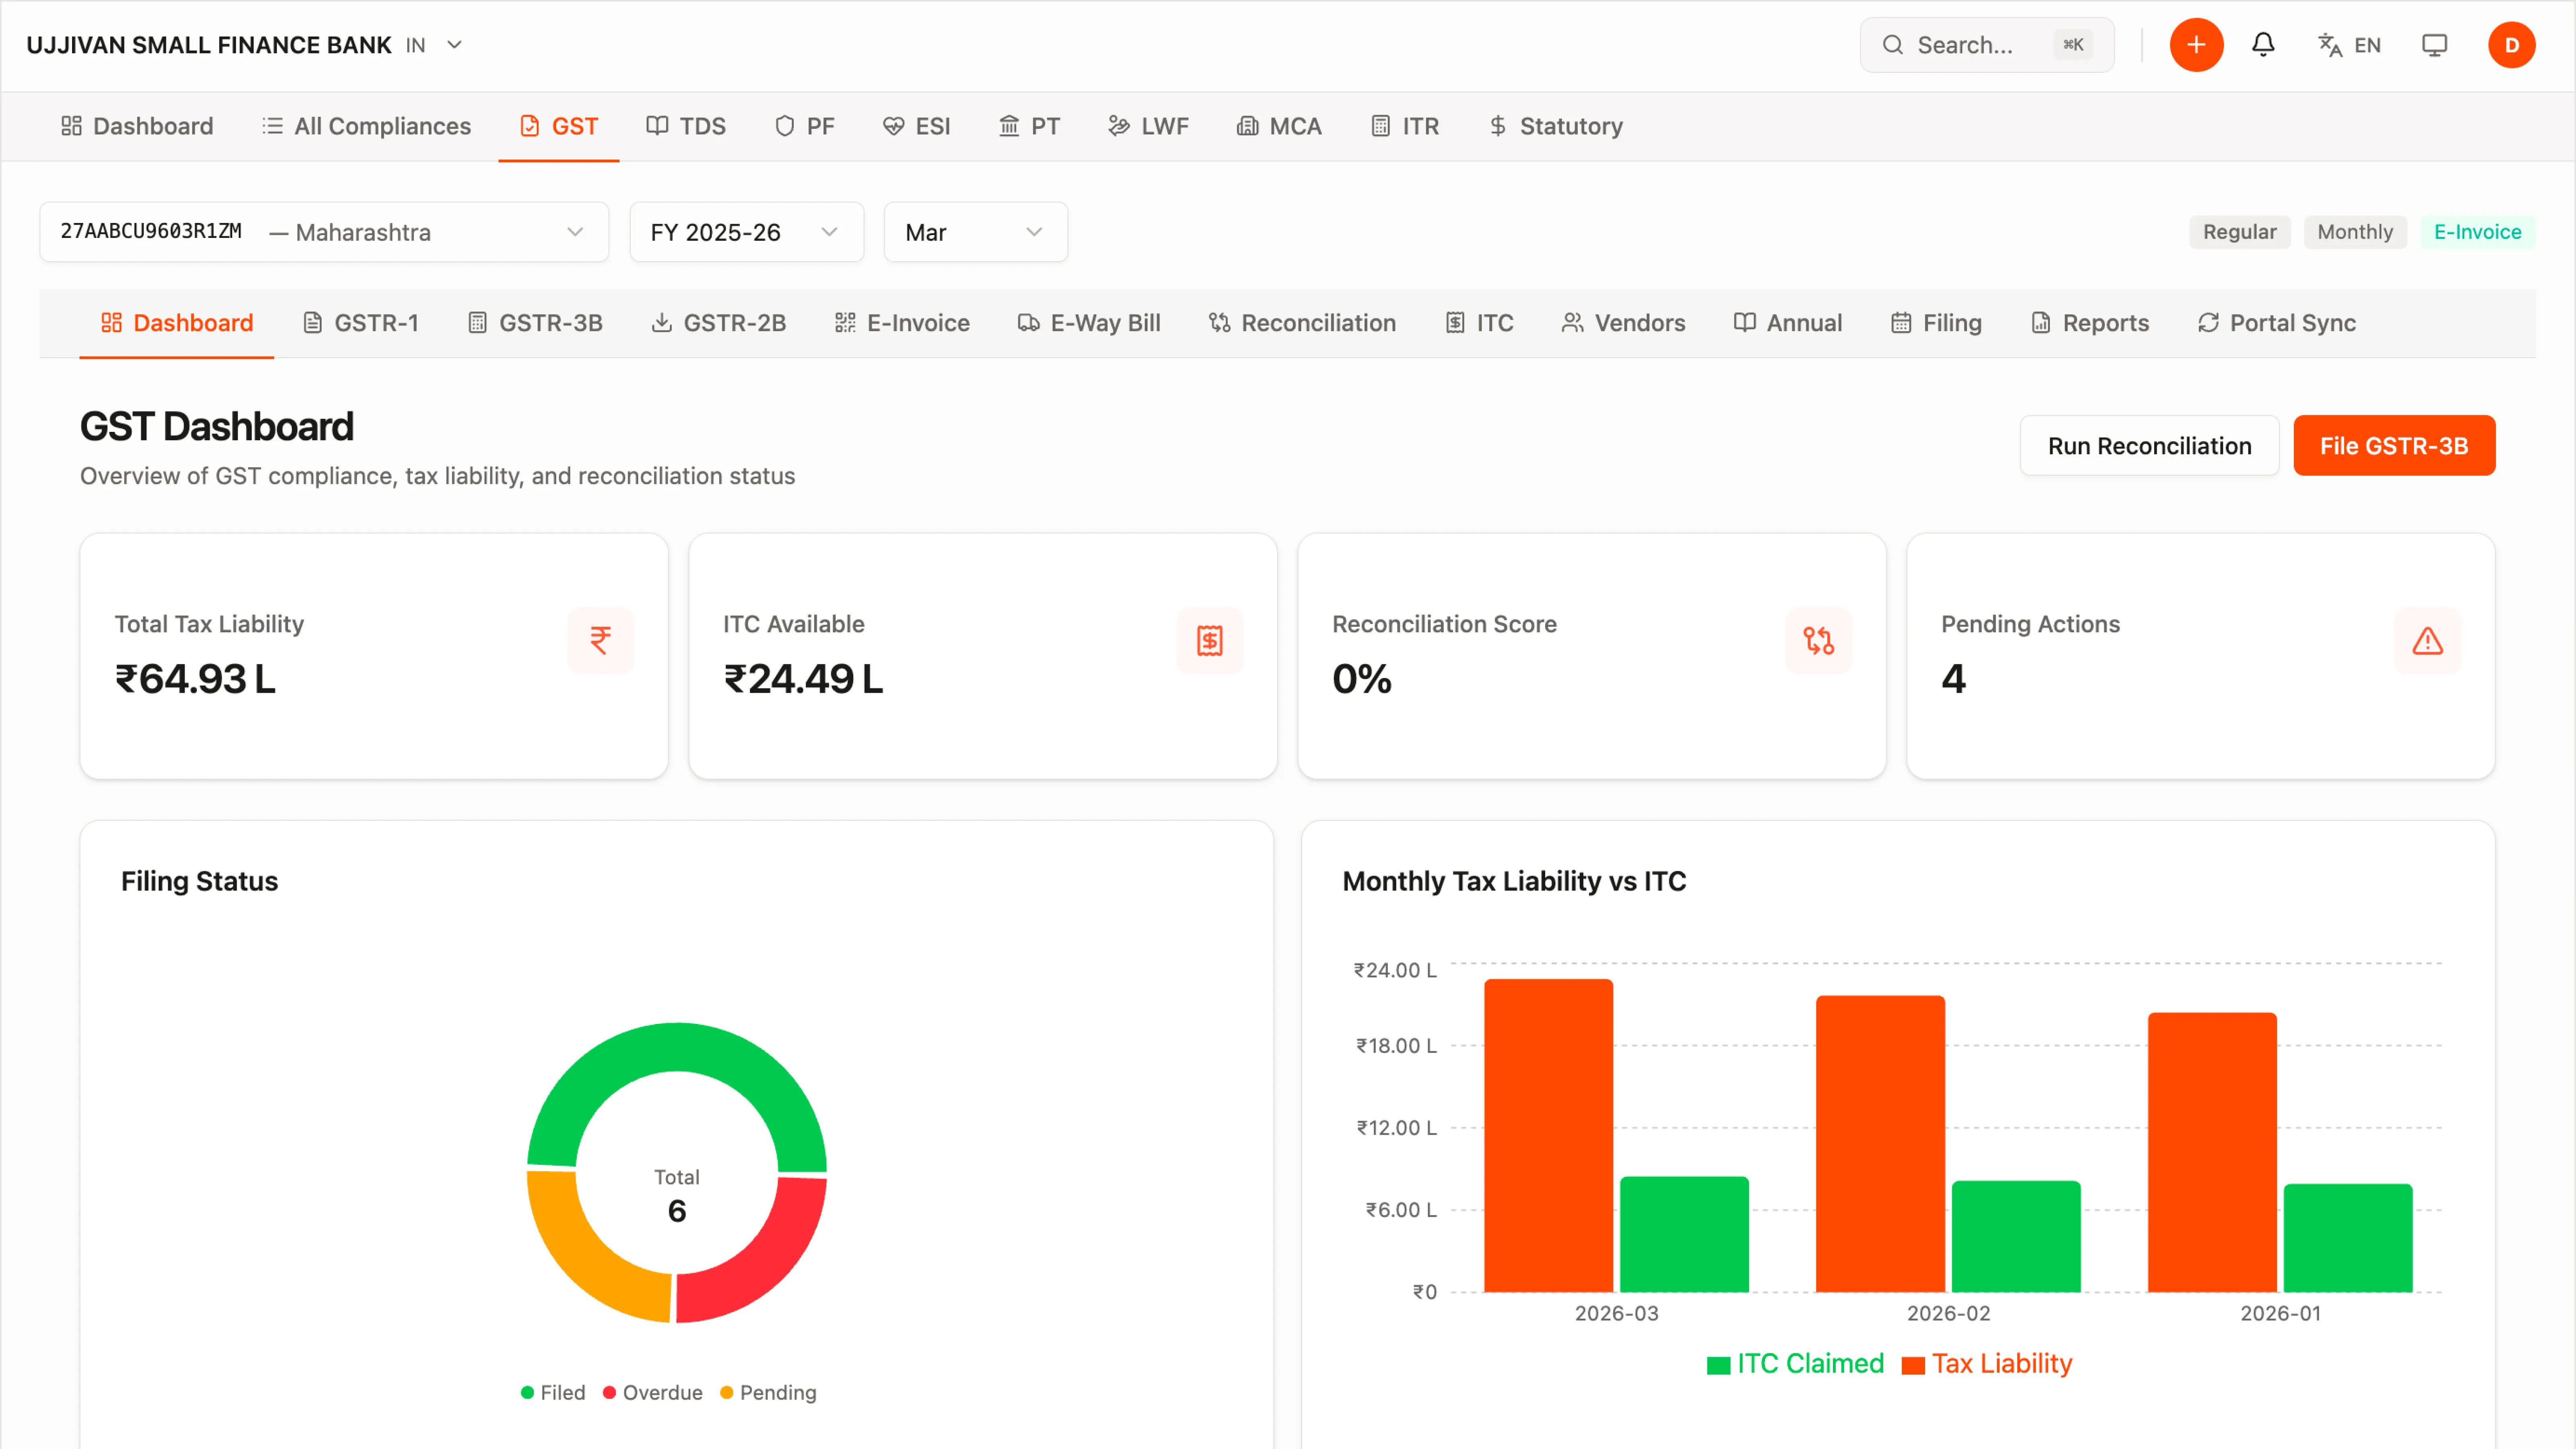Open the GSTR-2B sub-tab

point(718,323)
